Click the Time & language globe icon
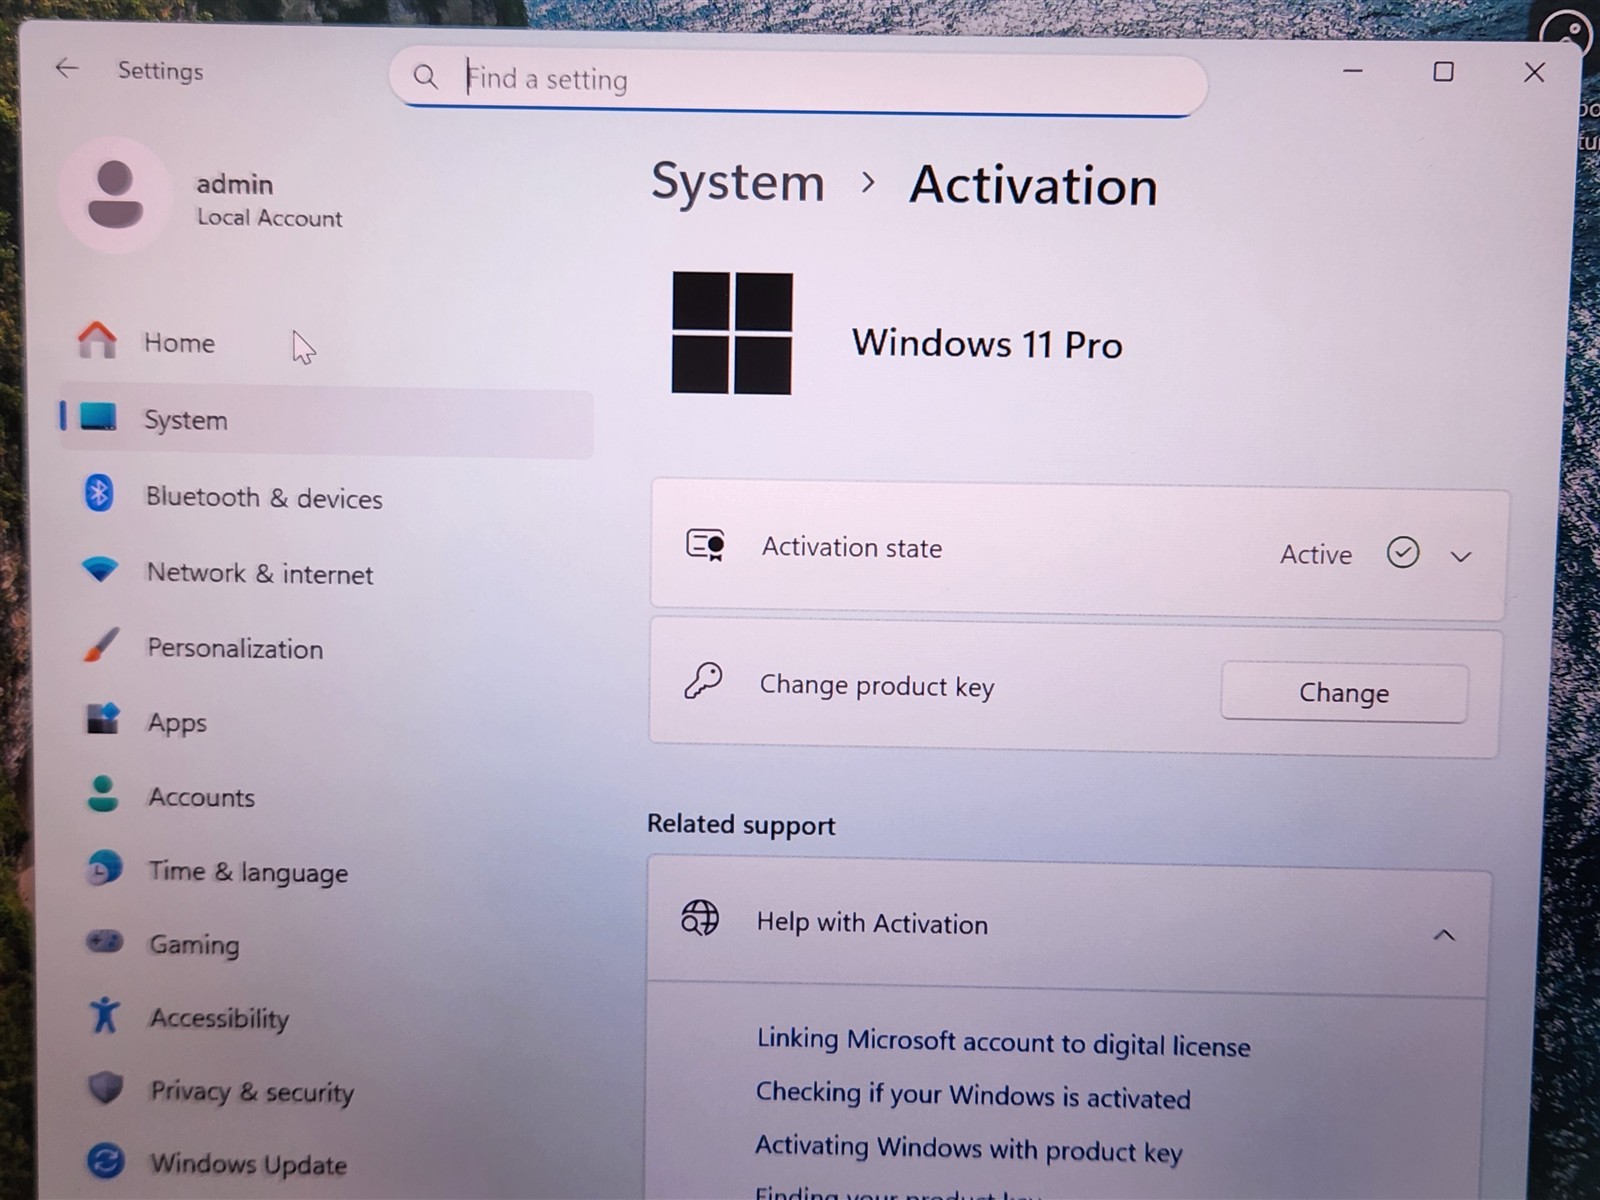 point(104,868)
